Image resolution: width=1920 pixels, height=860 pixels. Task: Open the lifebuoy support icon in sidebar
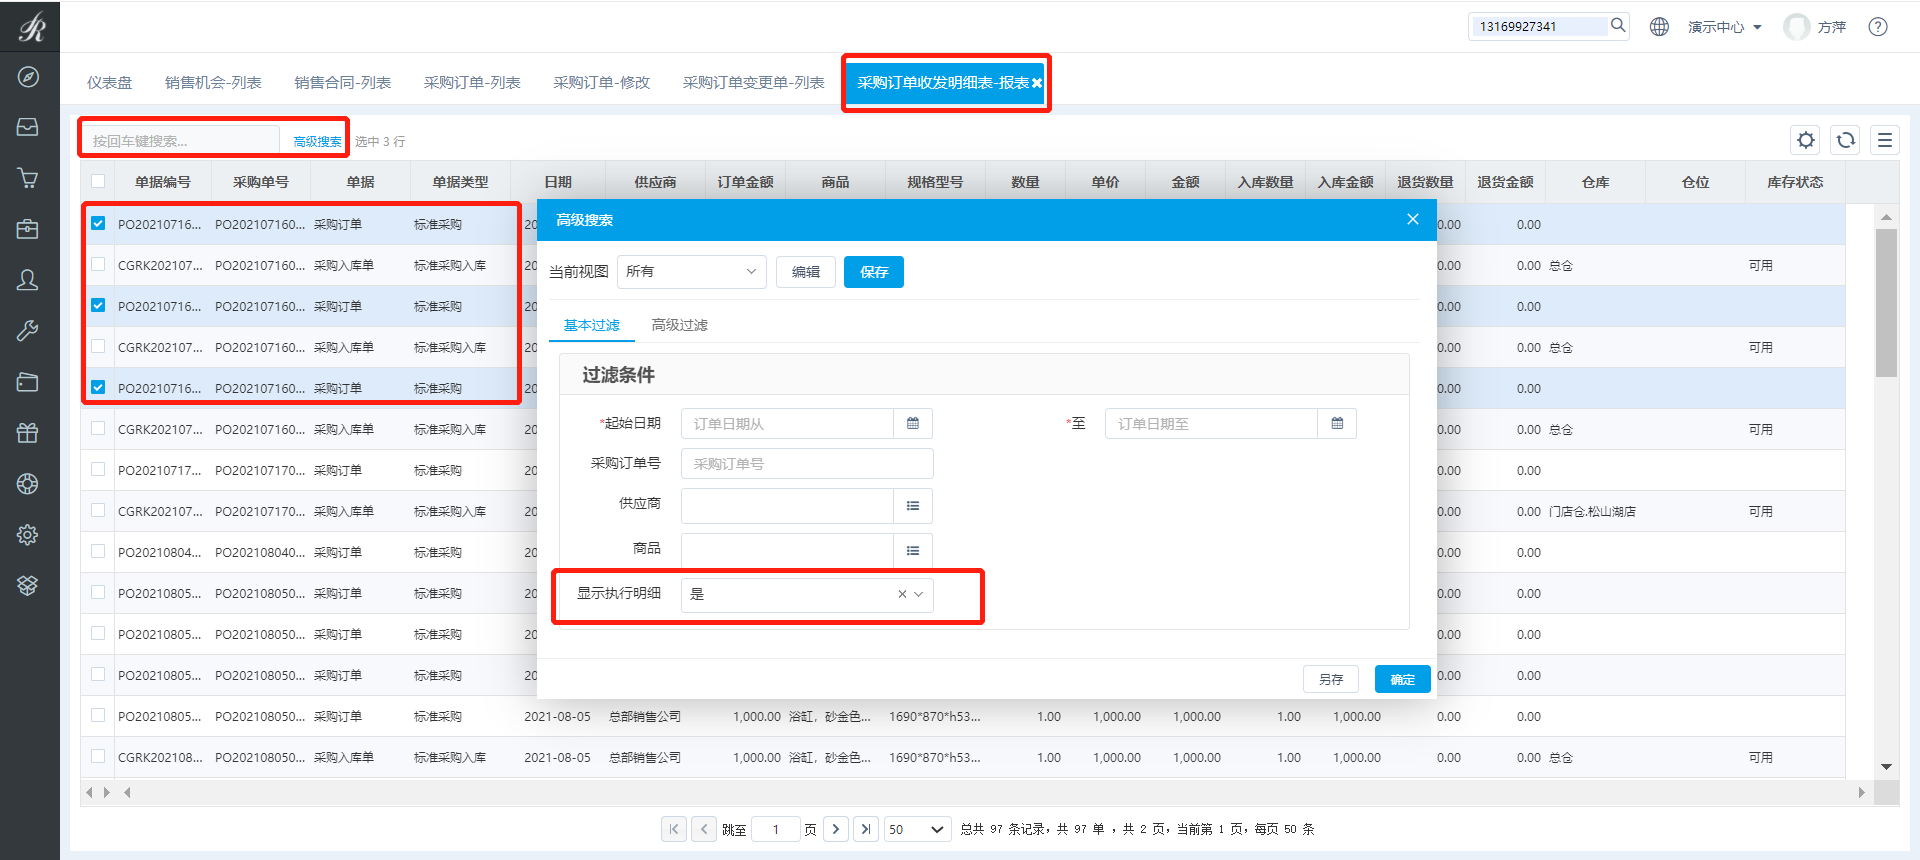[x=28, y=484]
